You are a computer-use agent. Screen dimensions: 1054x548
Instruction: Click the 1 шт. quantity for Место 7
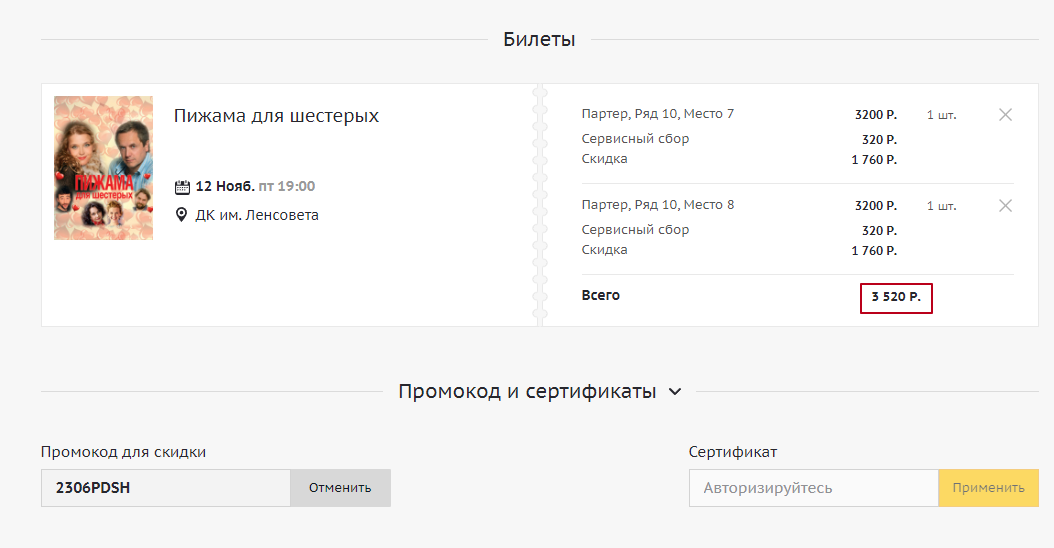point(941,115)
